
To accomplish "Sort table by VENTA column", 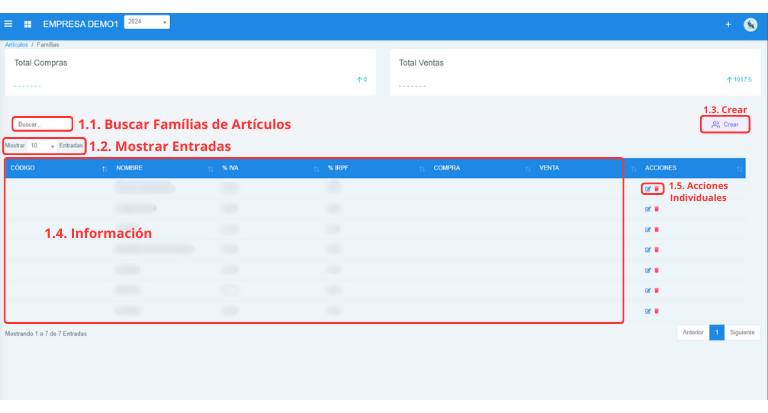I will coord(587,168).
